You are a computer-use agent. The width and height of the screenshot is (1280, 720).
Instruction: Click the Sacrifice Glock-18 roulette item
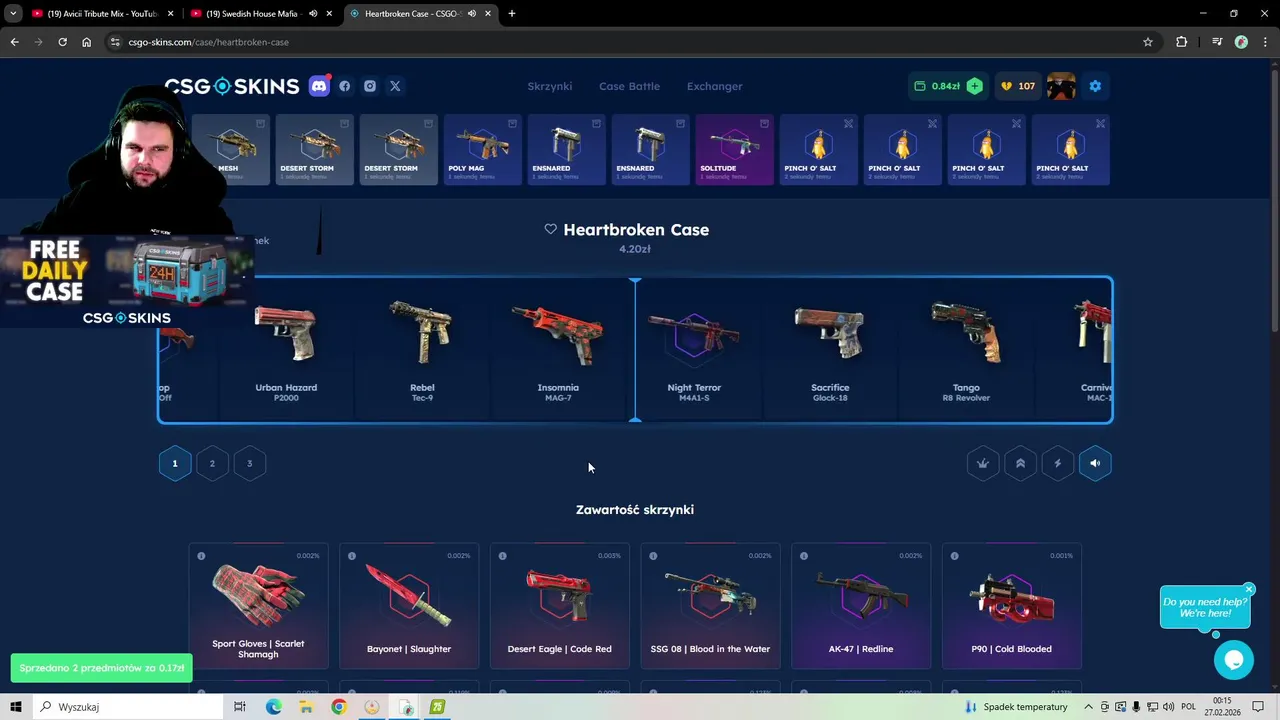coord(830,350)
